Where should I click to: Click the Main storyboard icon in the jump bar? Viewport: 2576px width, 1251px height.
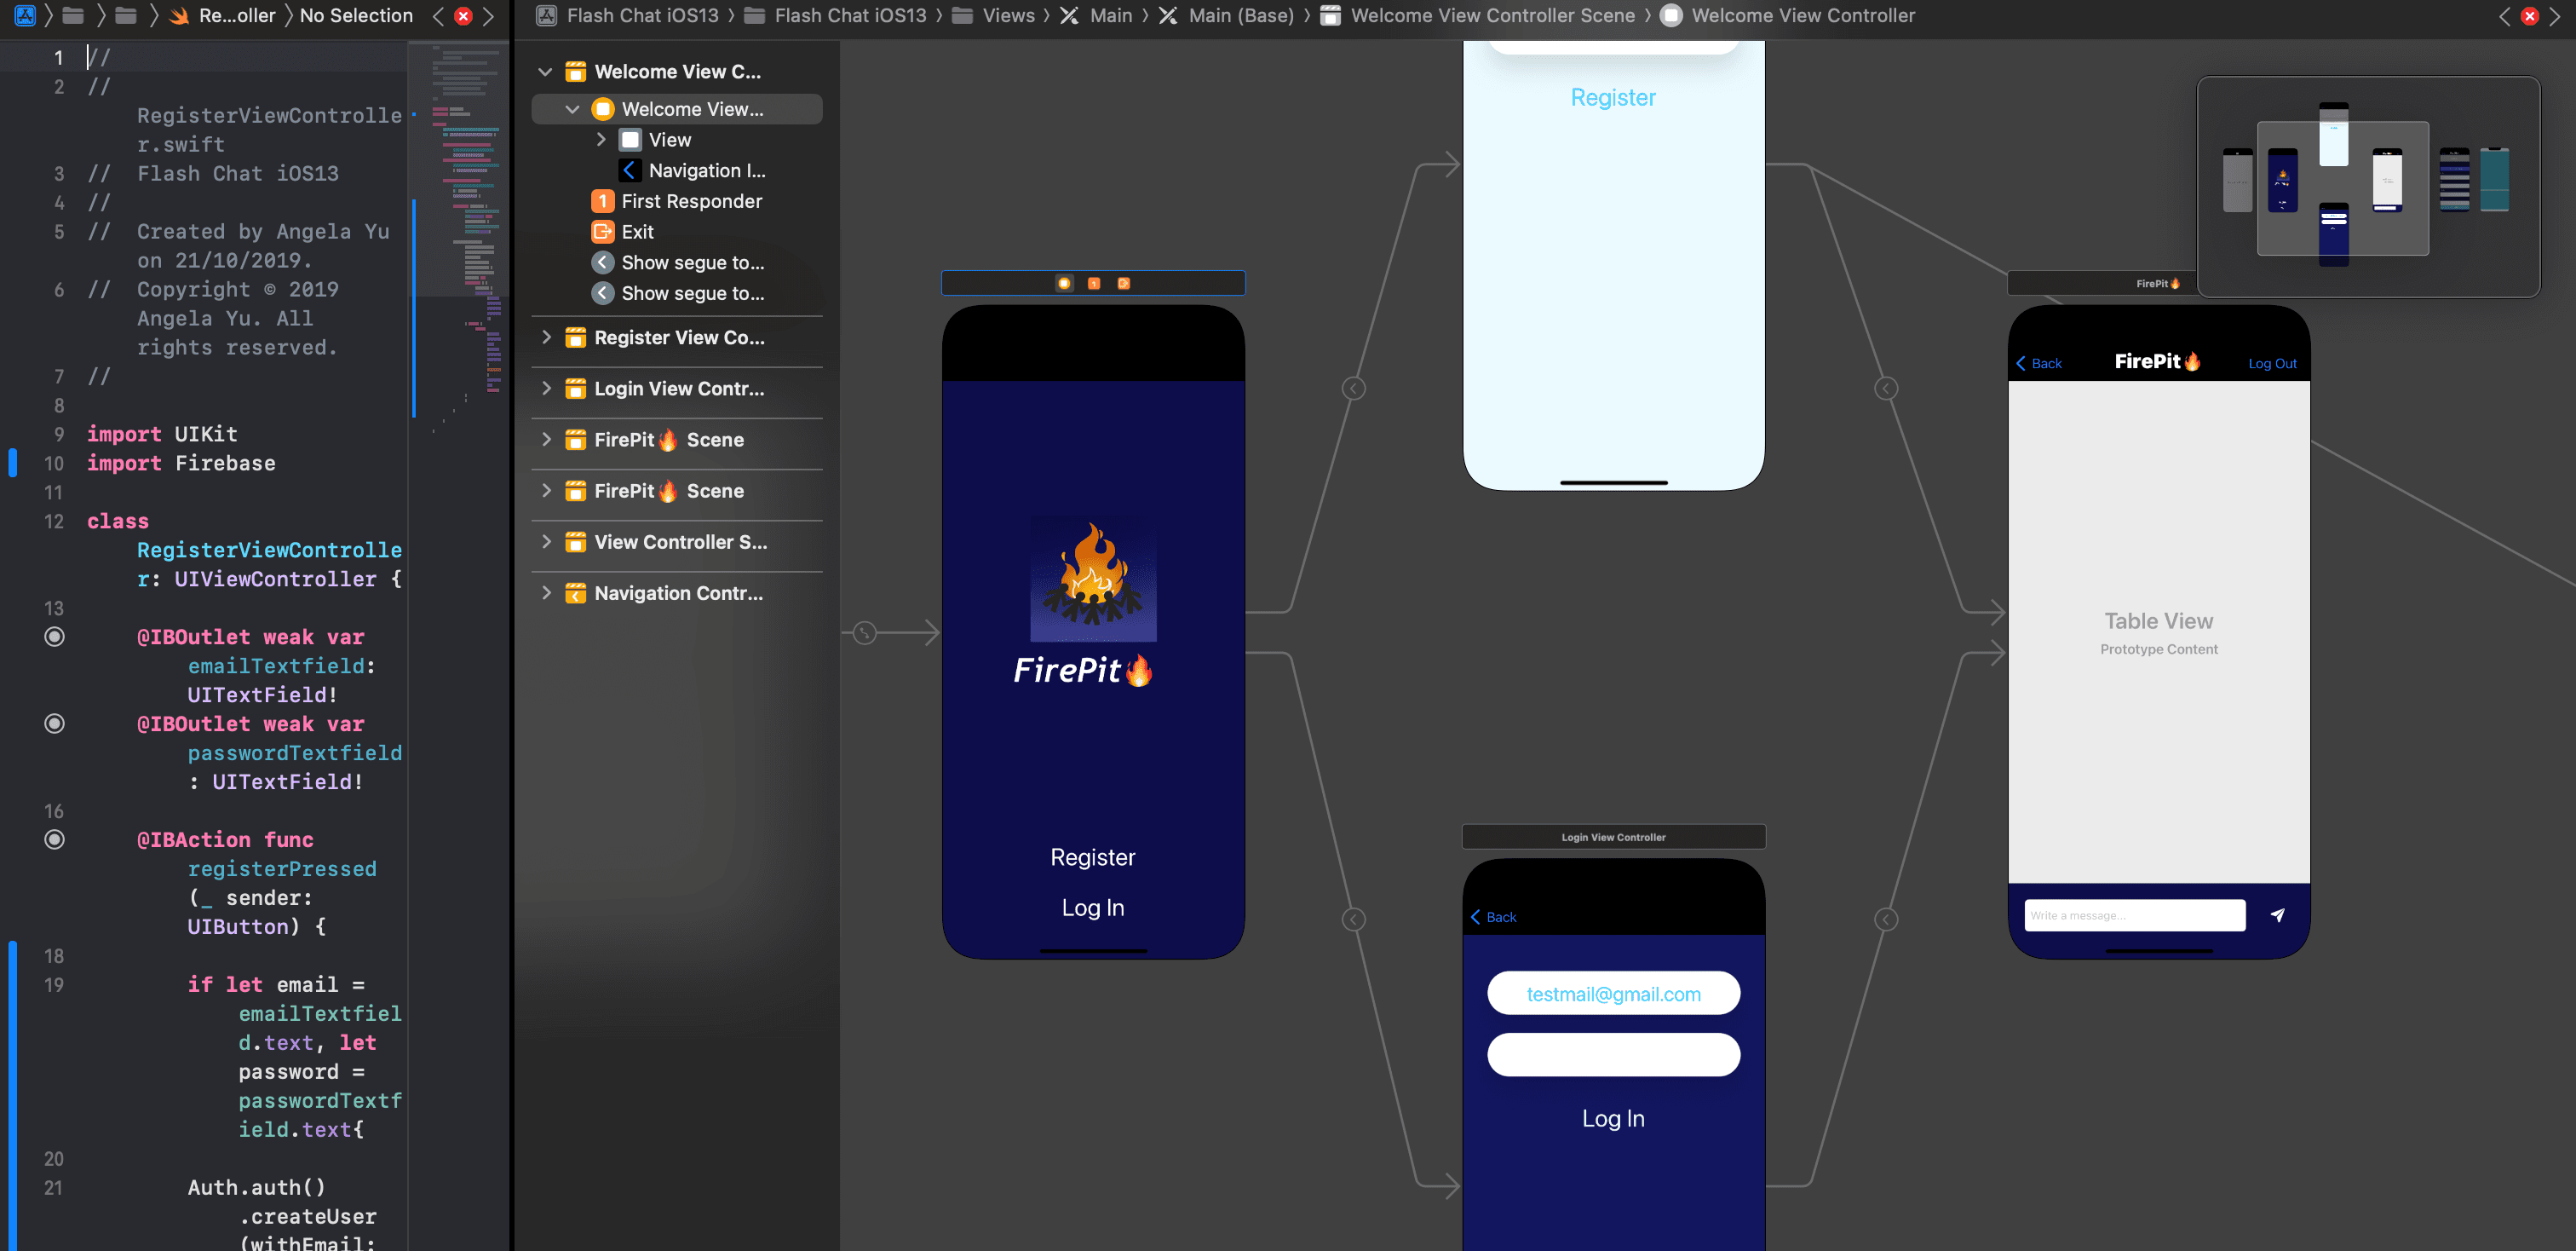click(x=1069, y=15)
